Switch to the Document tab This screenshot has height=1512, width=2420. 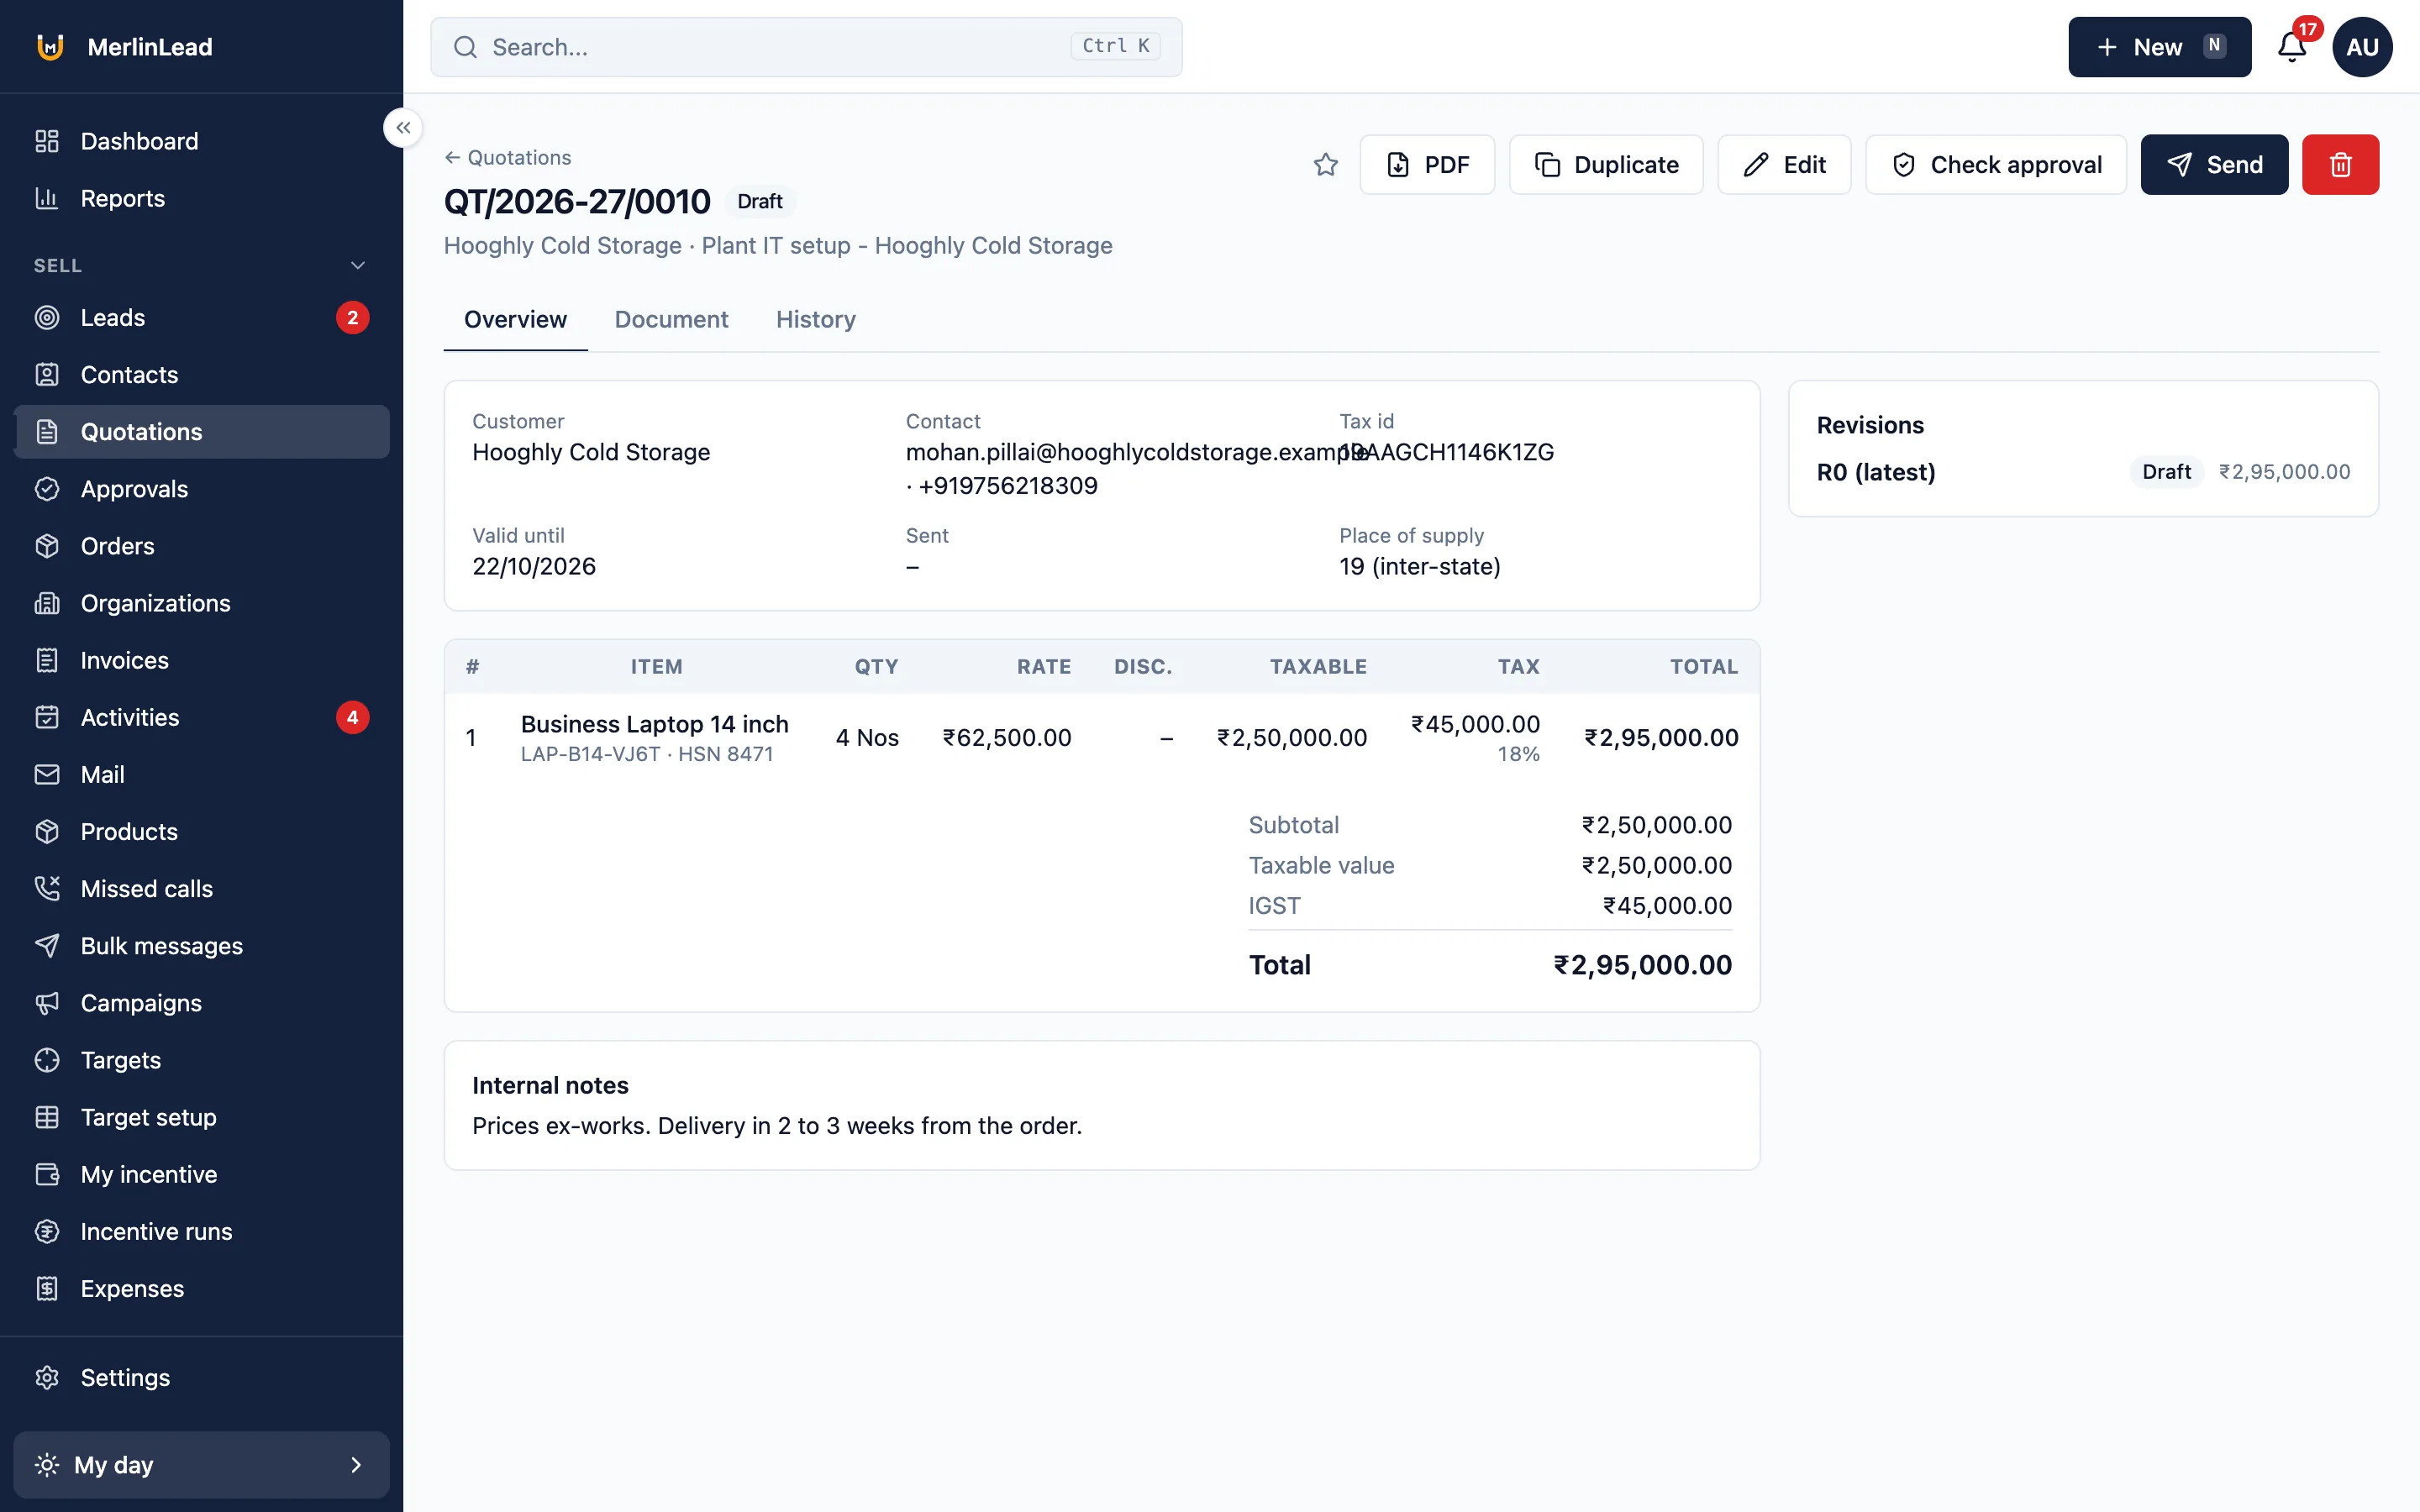tap(671, 319)
